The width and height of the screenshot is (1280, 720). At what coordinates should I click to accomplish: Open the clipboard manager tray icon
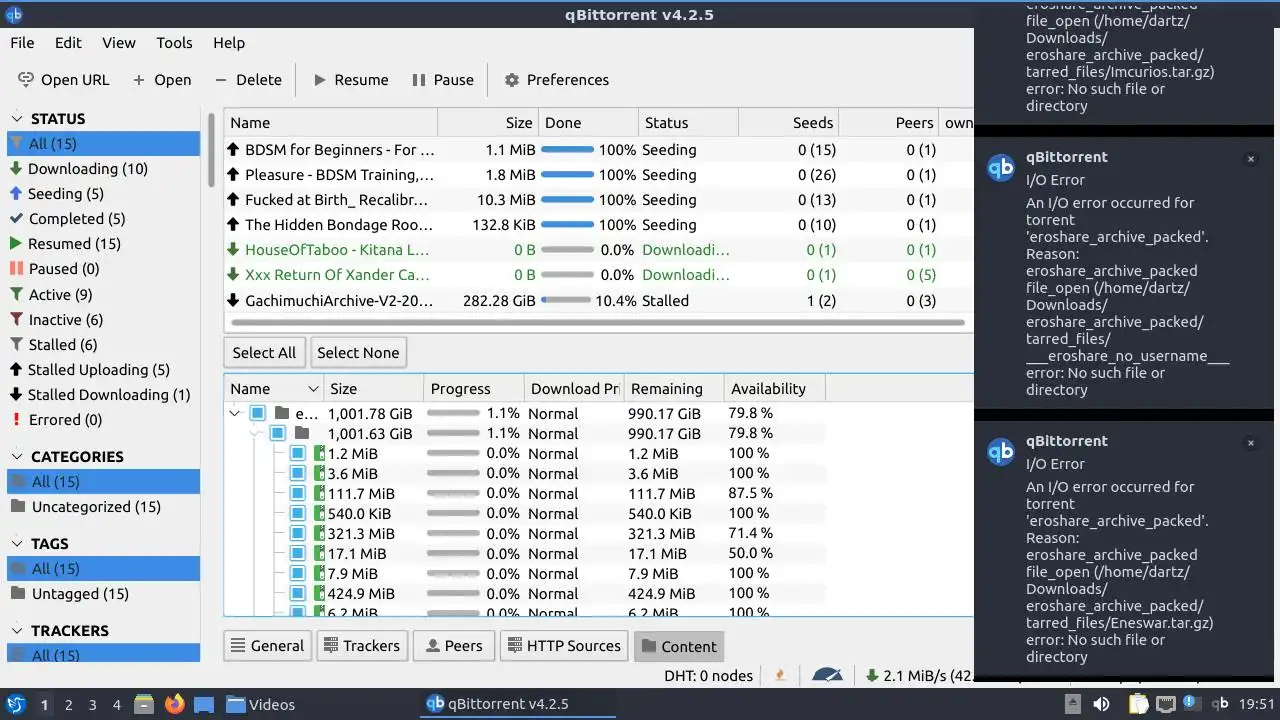(x=1138, y=704)
